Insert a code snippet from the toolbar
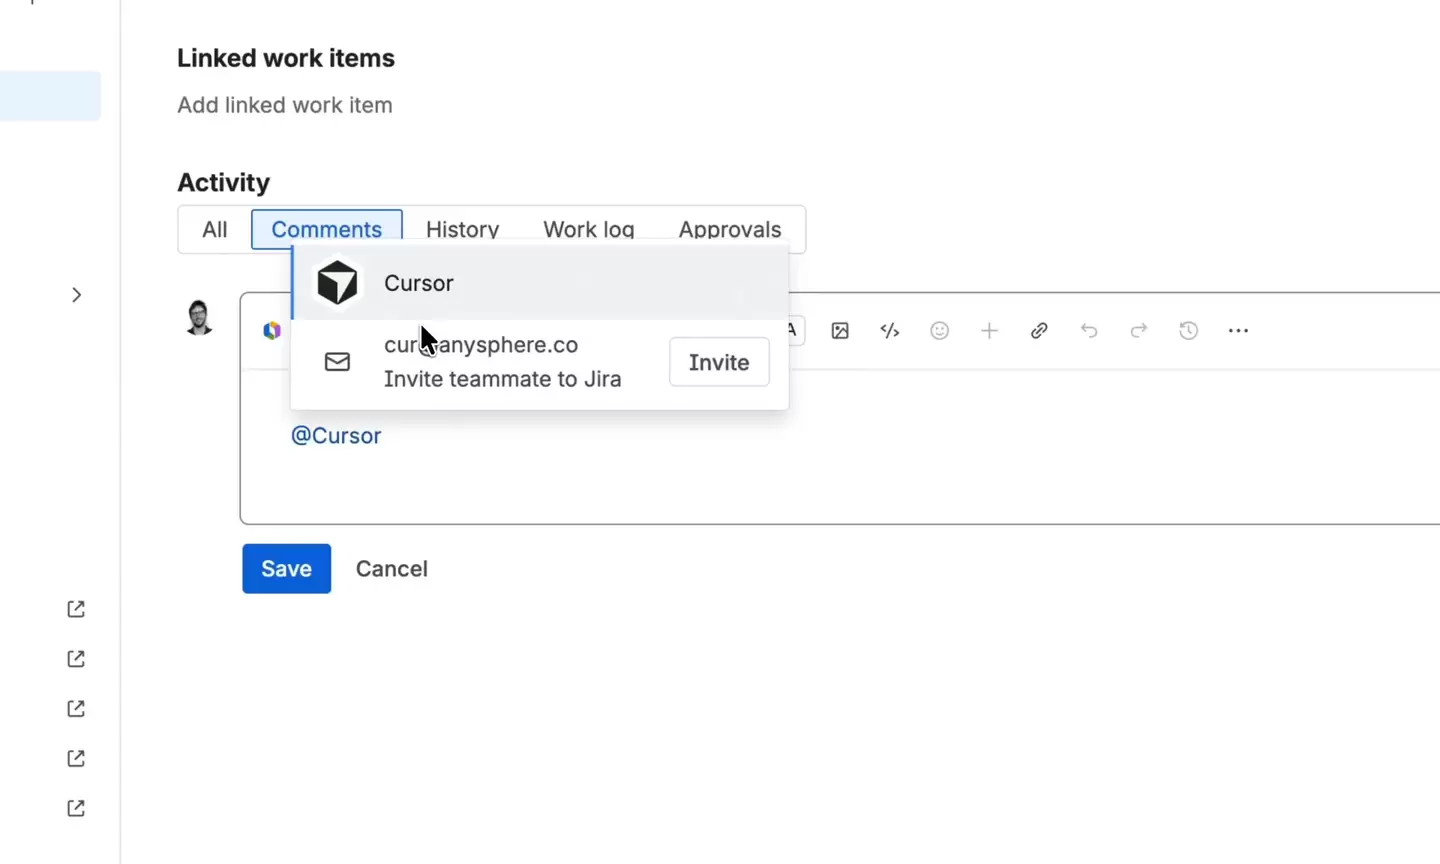The width and height of the screenshot is (1440, 864). [890, 331]
